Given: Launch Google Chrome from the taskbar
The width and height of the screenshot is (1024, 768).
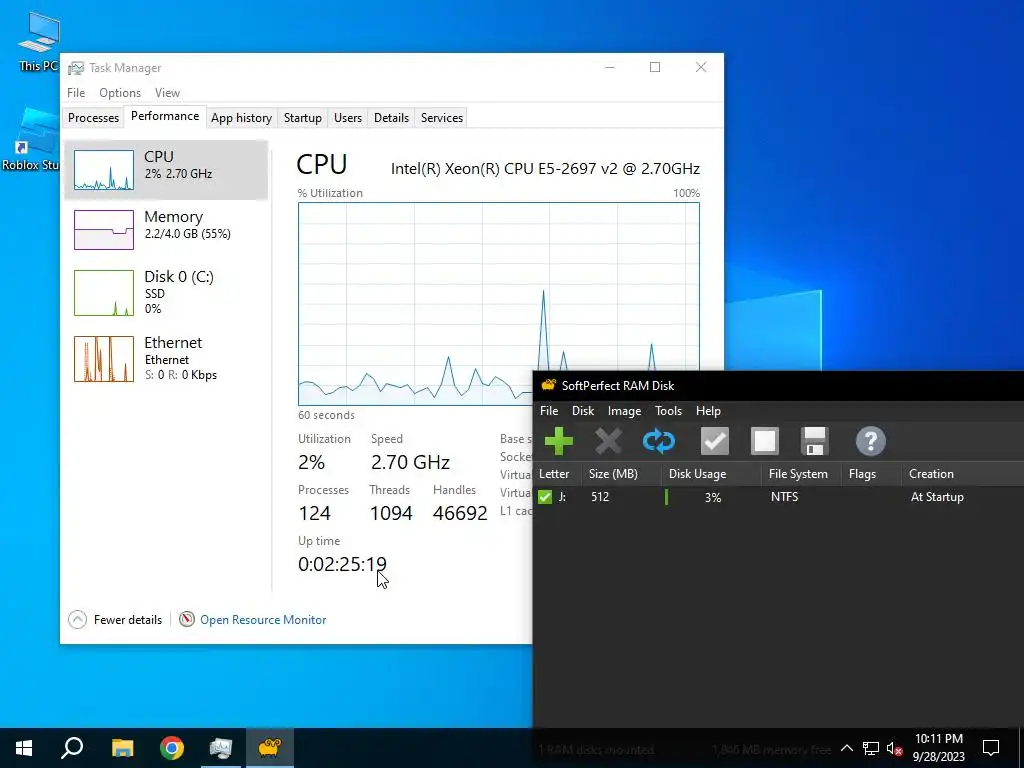Looking at the screenshot, I should [172, 748].
